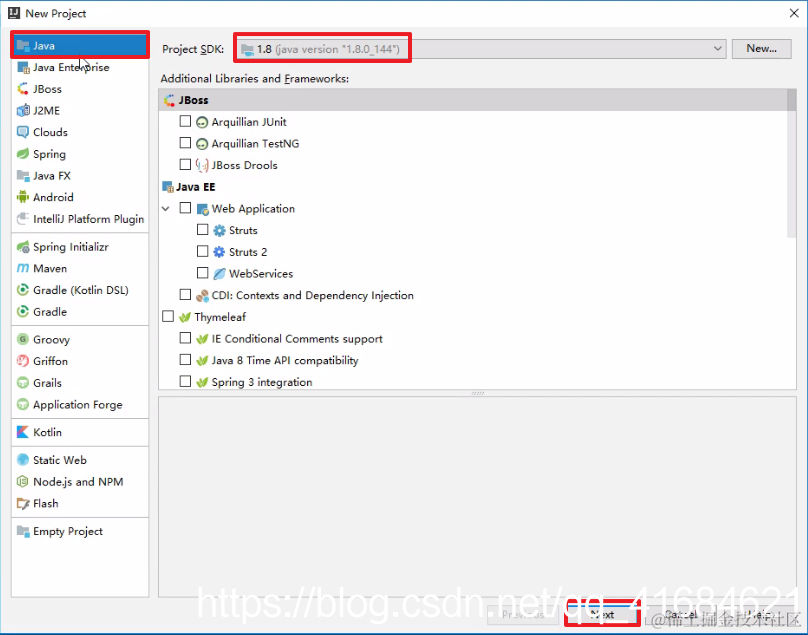Enable Arquillian JUnit checkbox
The width and height of the screenshot is (808, 635).
(185, 122)
